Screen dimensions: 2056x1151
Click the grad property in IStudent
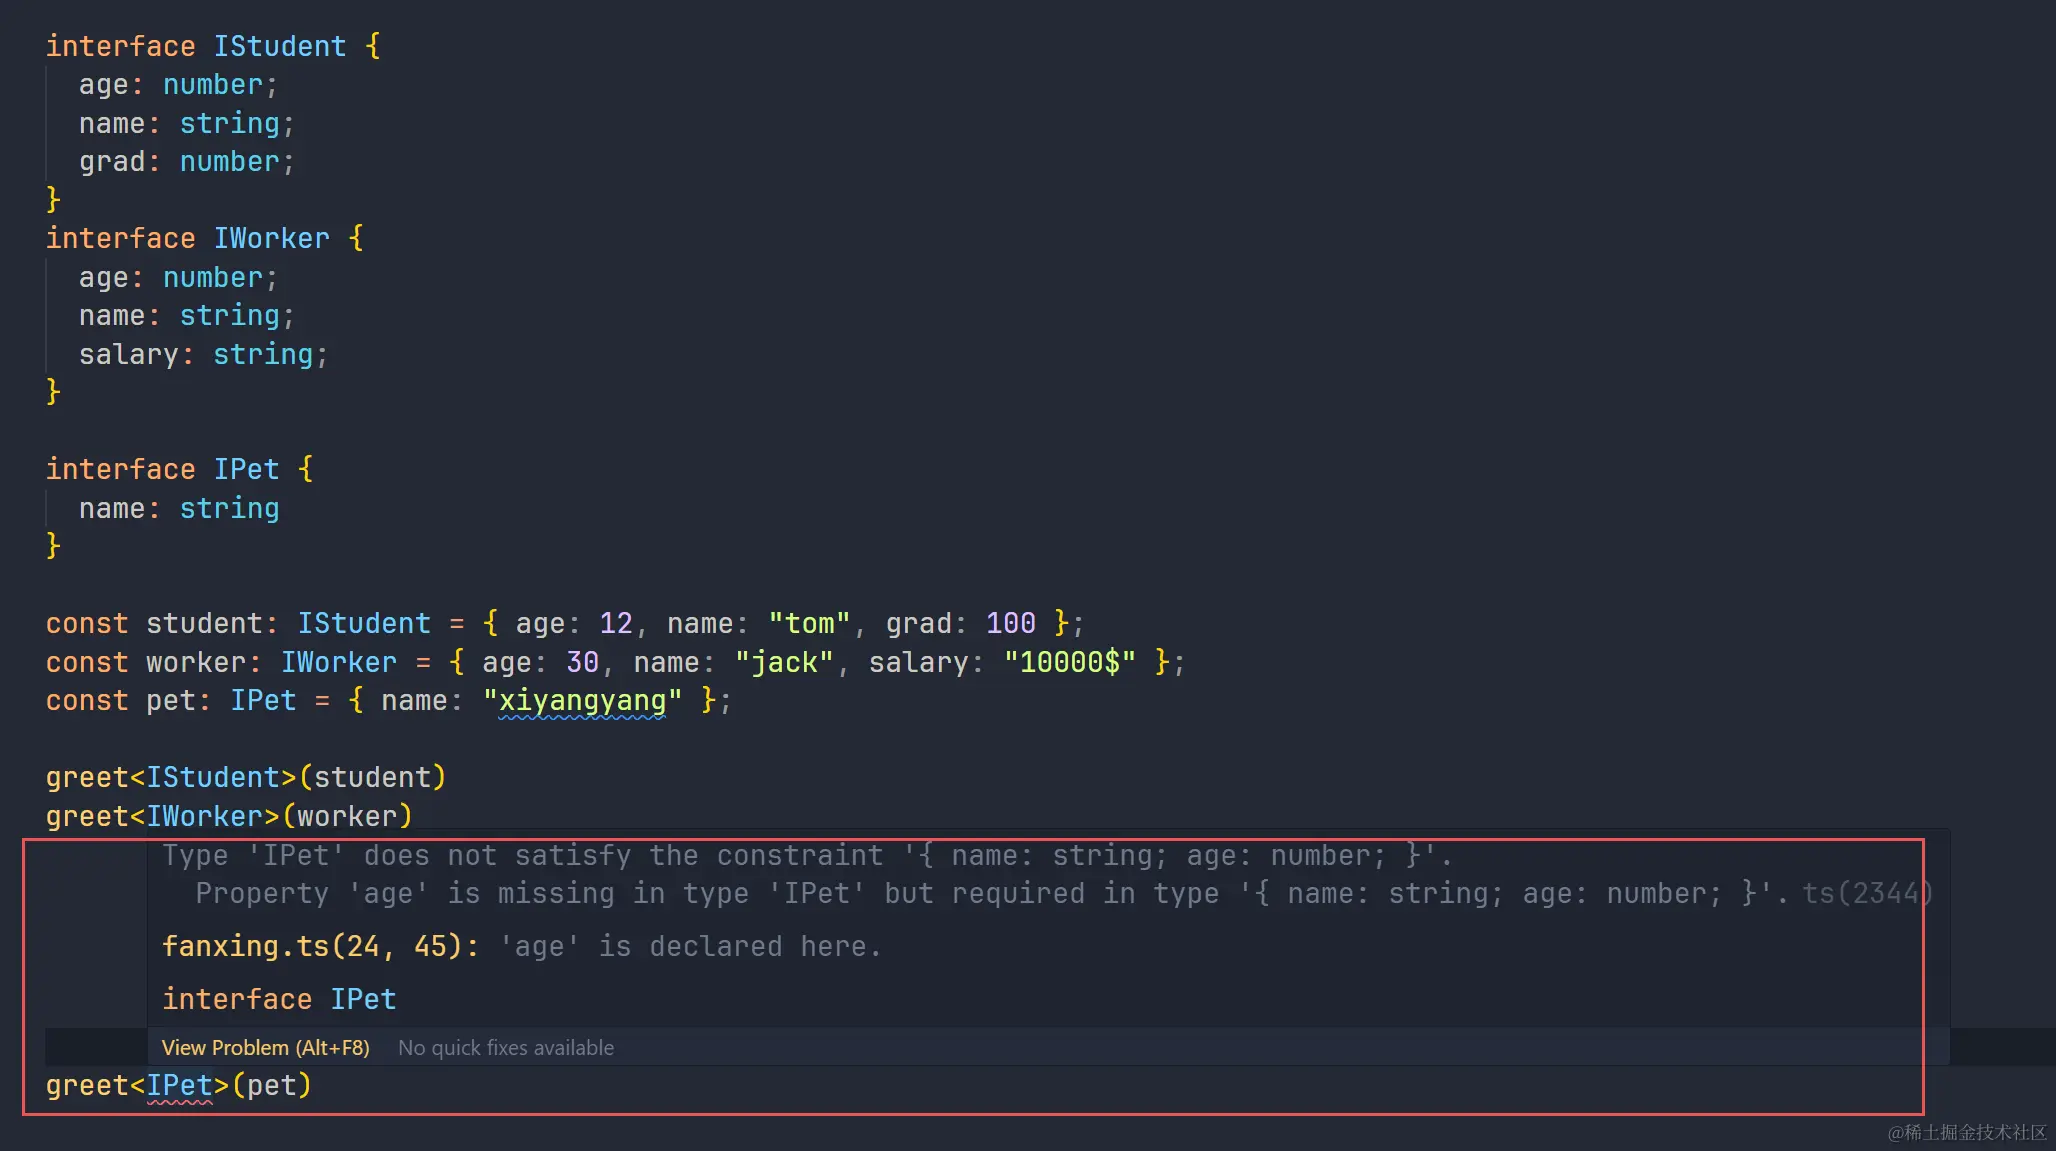[112, 162]
